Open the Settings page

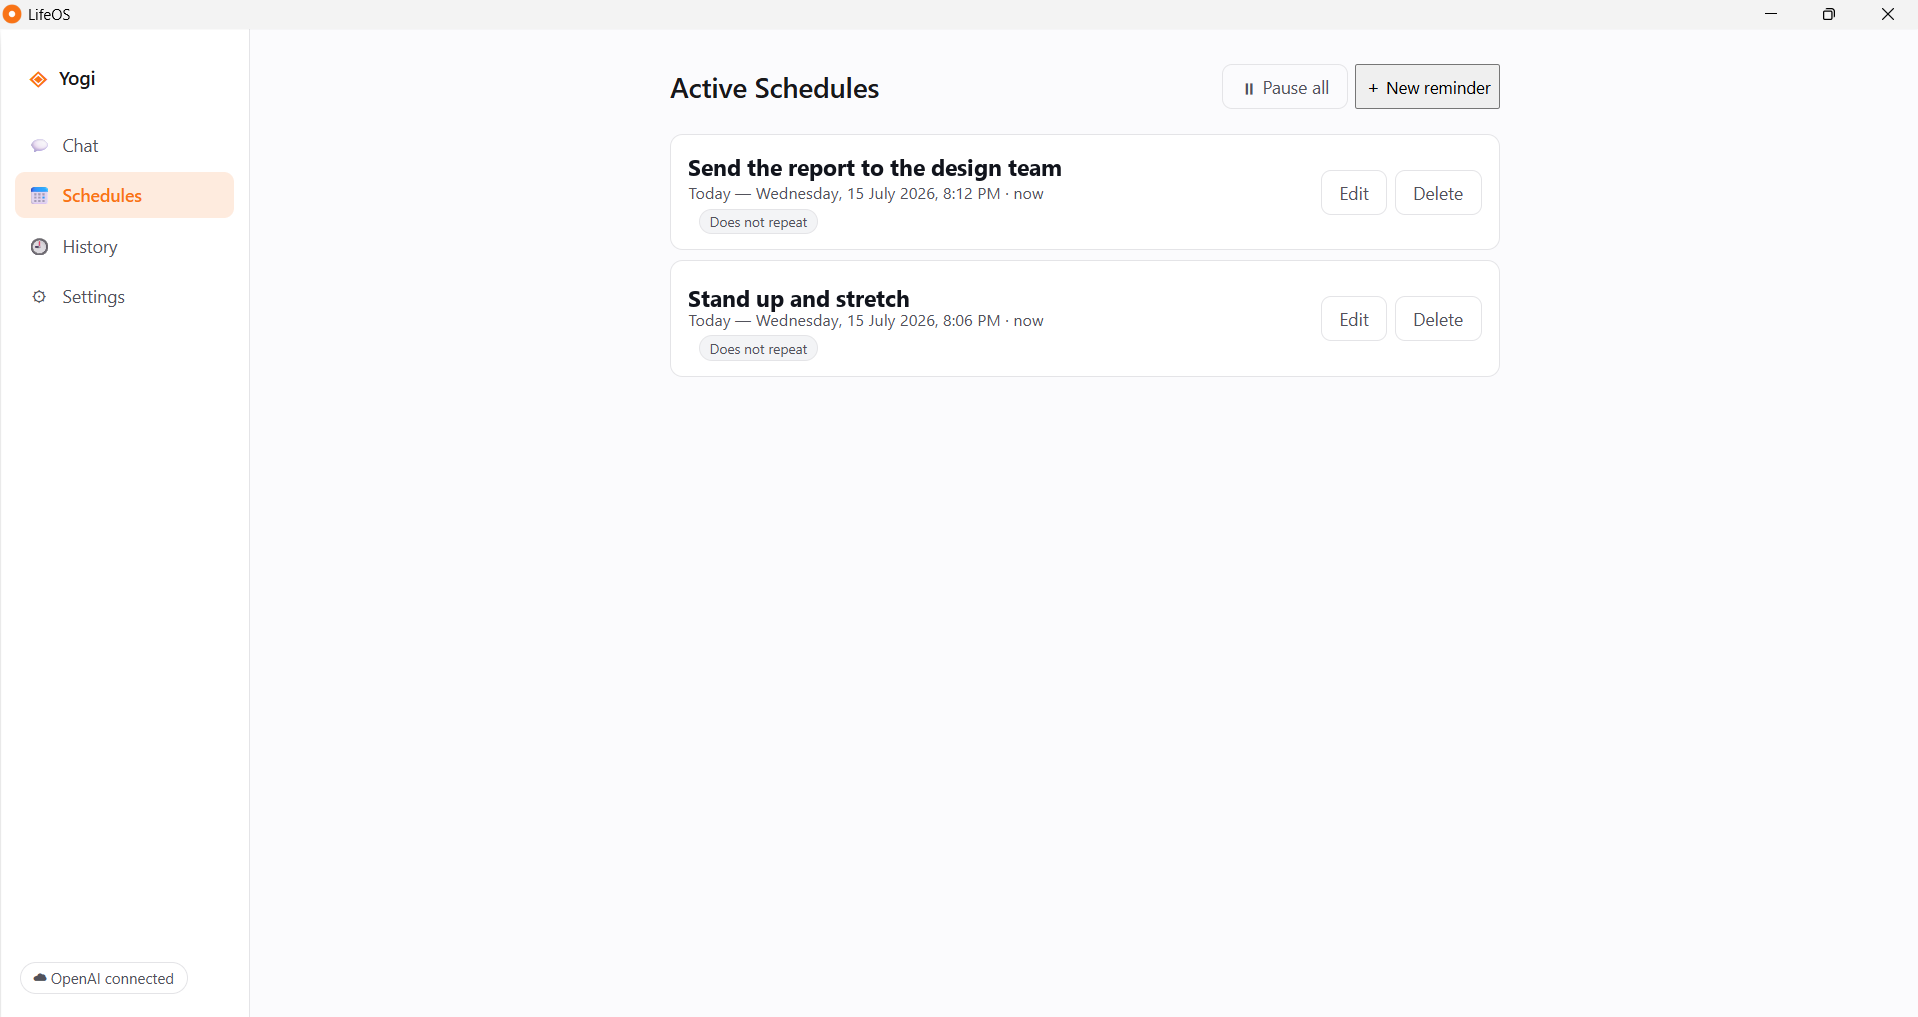point(124,297)
